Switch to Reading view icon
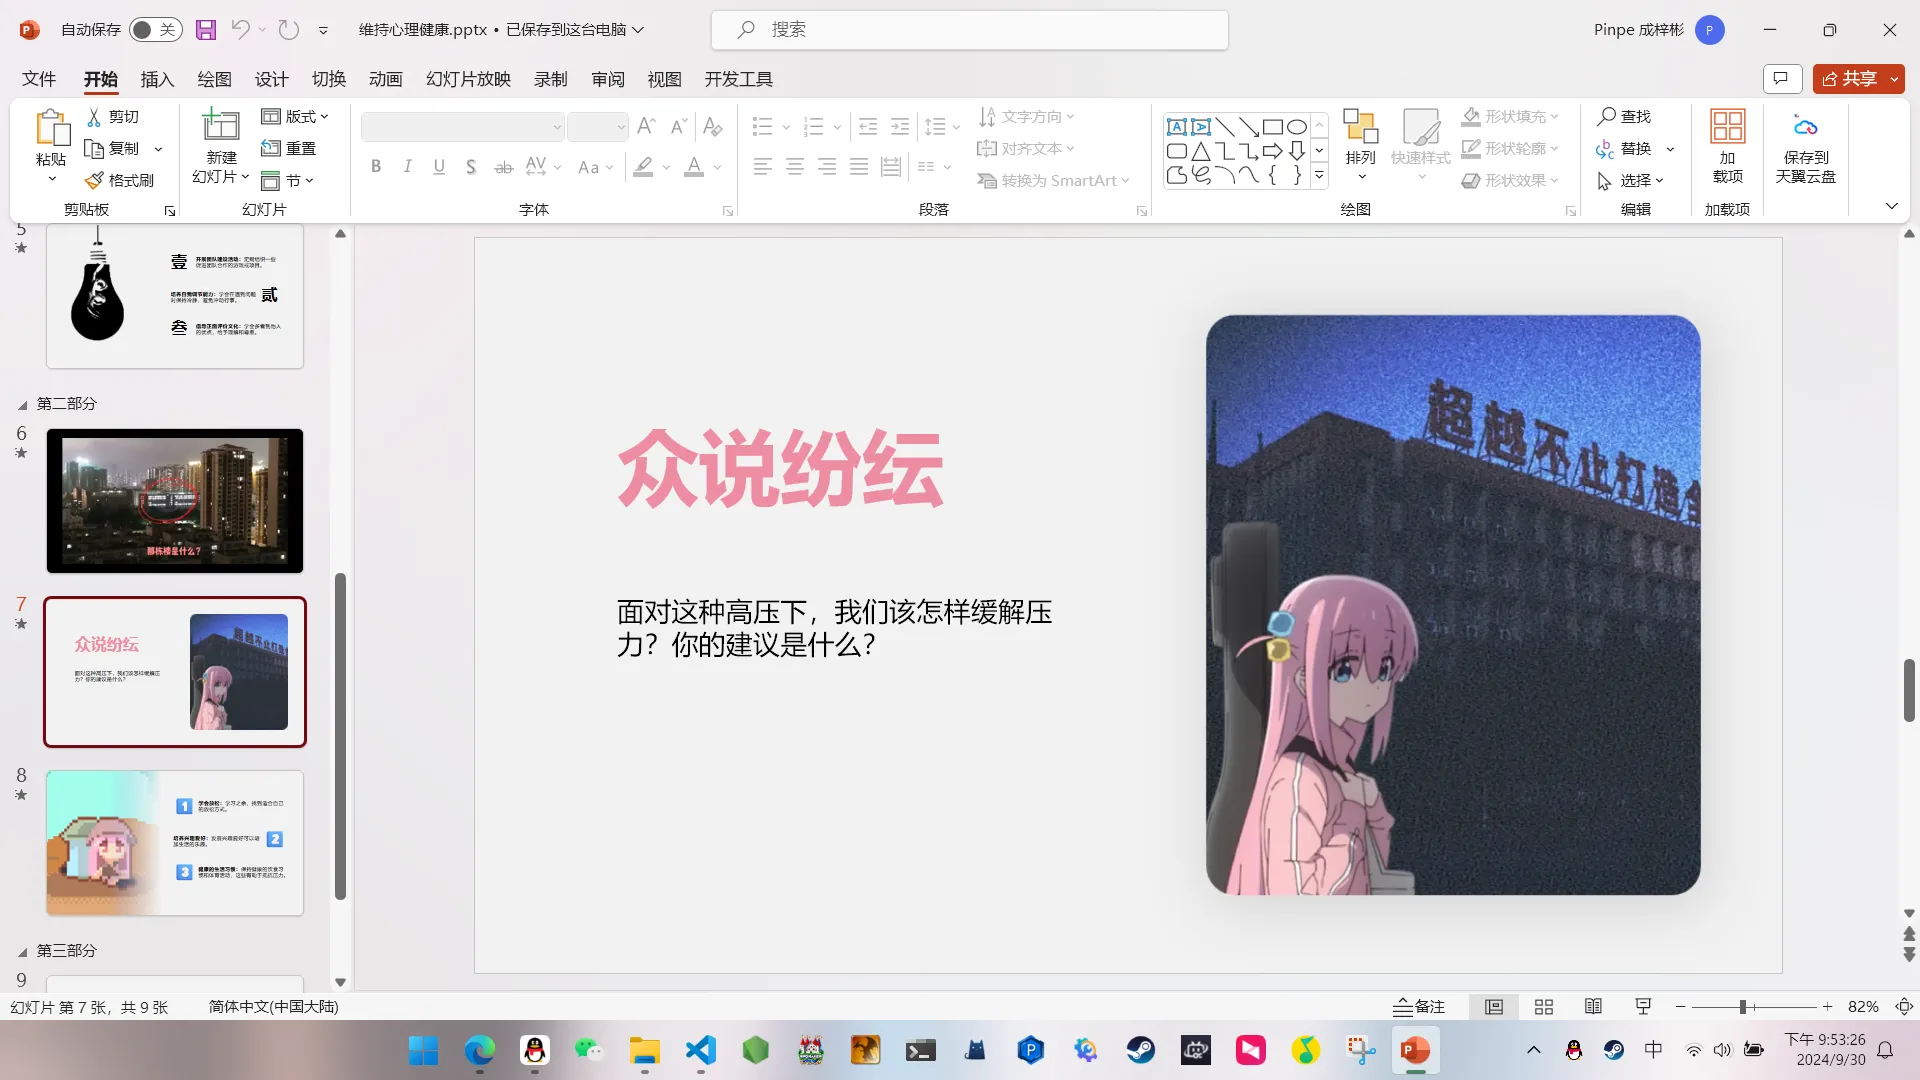 tap(1594, 1007)
